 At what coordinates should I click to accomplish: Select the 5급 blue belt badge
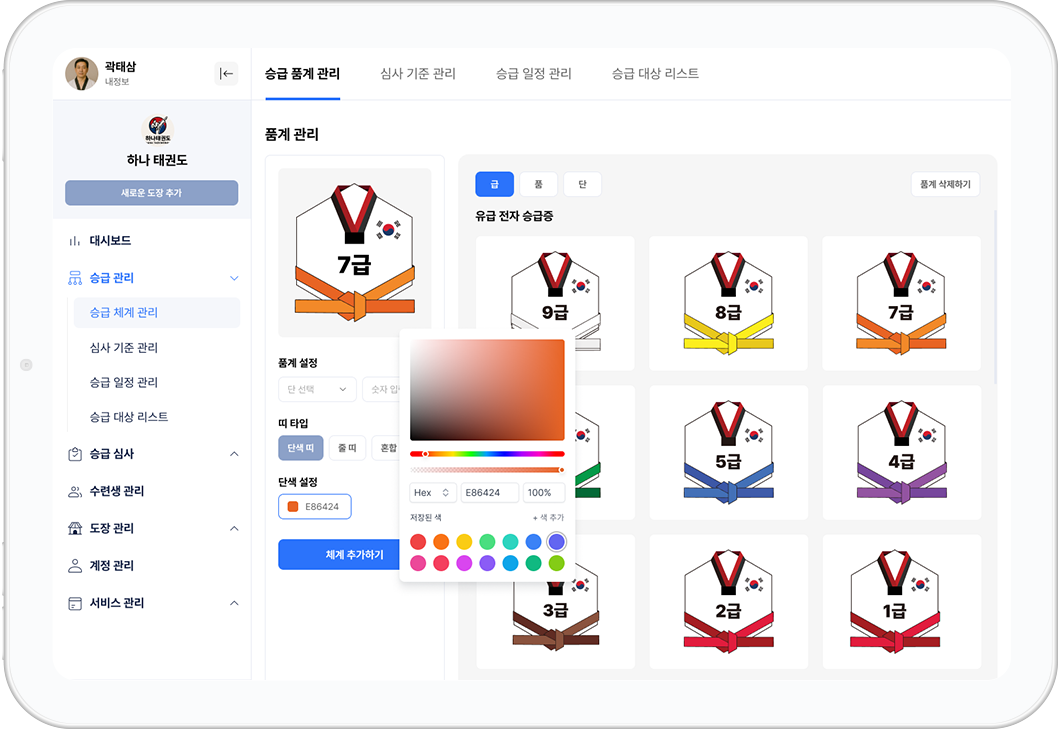pos(728,452)
